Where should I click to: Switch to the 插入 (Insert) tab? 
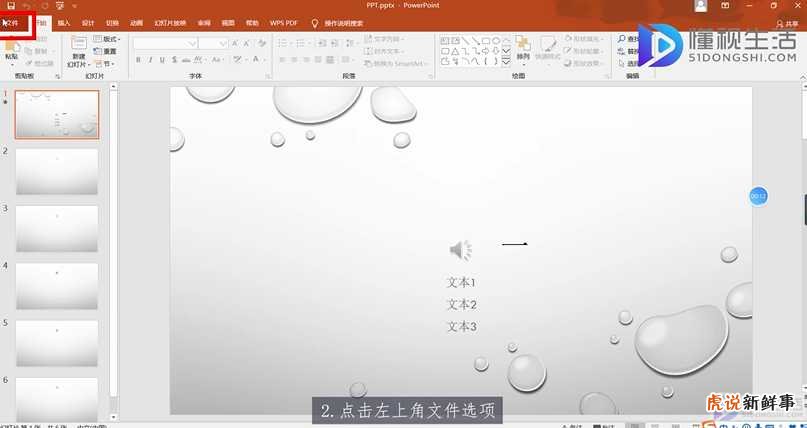point(64,23)
